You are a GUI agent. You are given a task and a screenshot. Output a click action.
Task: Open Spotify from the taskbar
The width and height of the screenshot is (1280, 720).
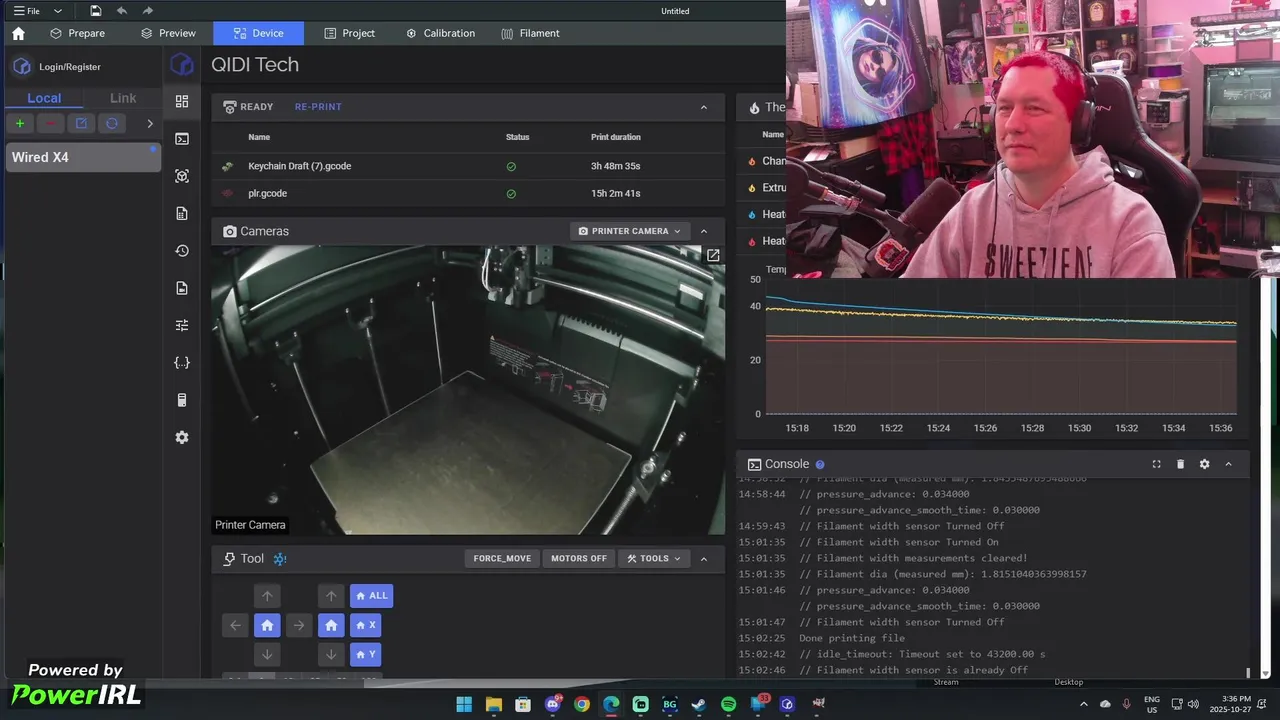click(x=728, y=704)
